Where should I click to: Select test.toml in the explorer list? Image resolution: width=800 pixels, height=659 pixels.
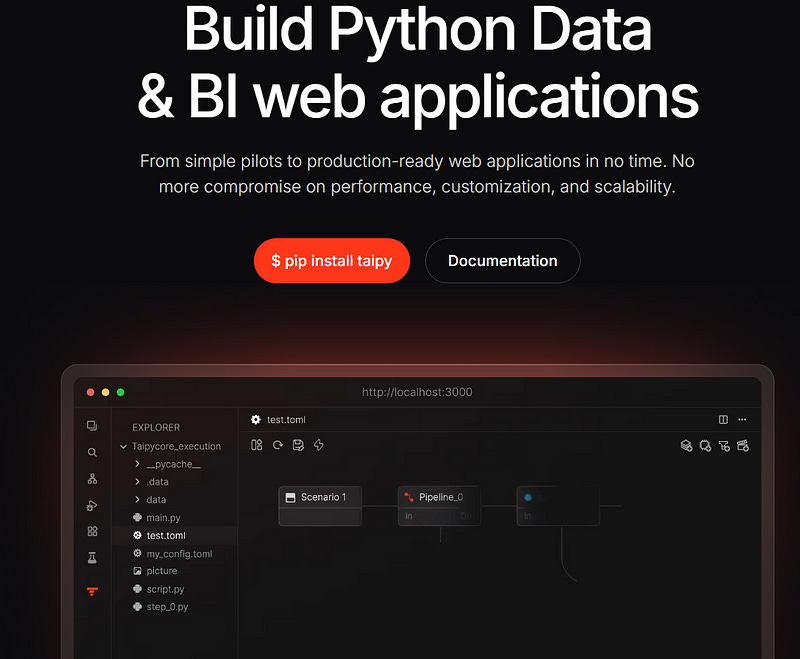(175, 536)
